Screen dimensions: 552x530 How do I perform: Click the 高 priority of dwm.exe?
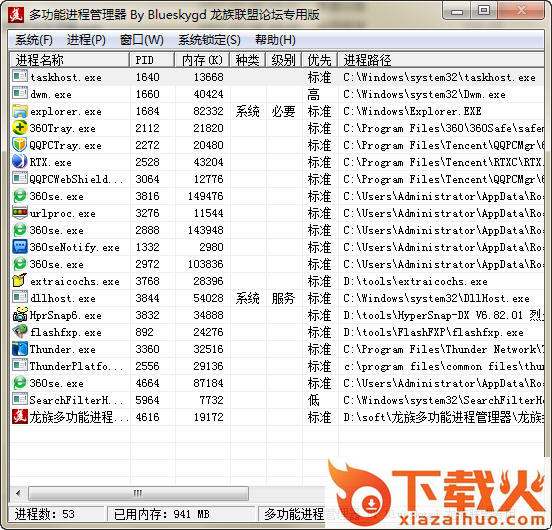[314, 94]
